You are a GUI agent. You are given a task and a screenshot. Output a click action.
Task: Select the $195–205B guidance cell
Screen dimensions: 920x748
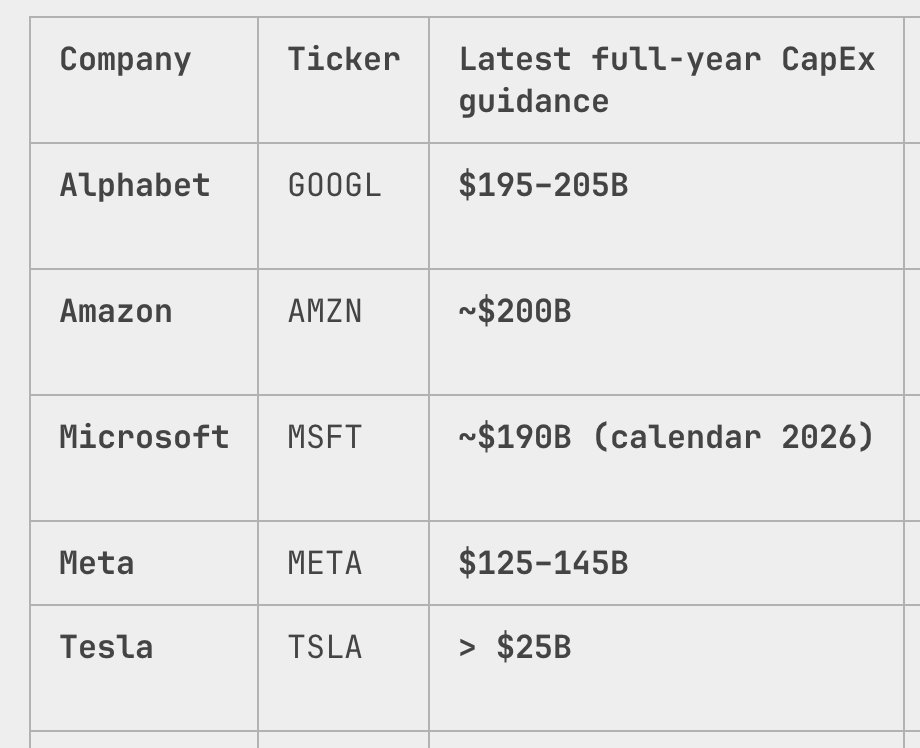[x=667, y=206]
